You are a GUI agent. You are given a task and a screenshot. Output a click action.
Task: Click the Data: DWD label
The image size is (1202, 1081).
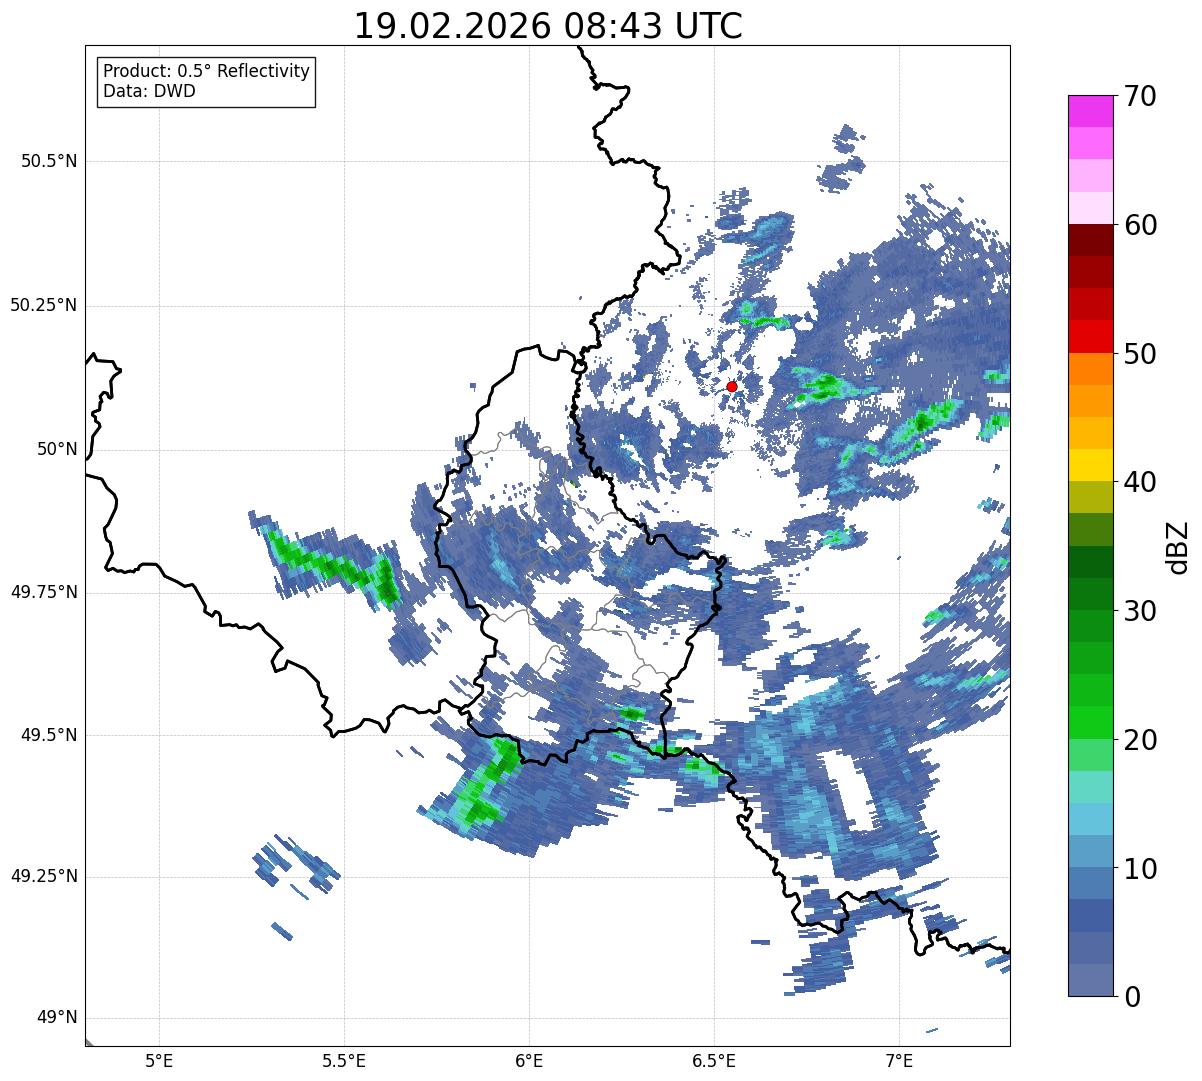149,91
